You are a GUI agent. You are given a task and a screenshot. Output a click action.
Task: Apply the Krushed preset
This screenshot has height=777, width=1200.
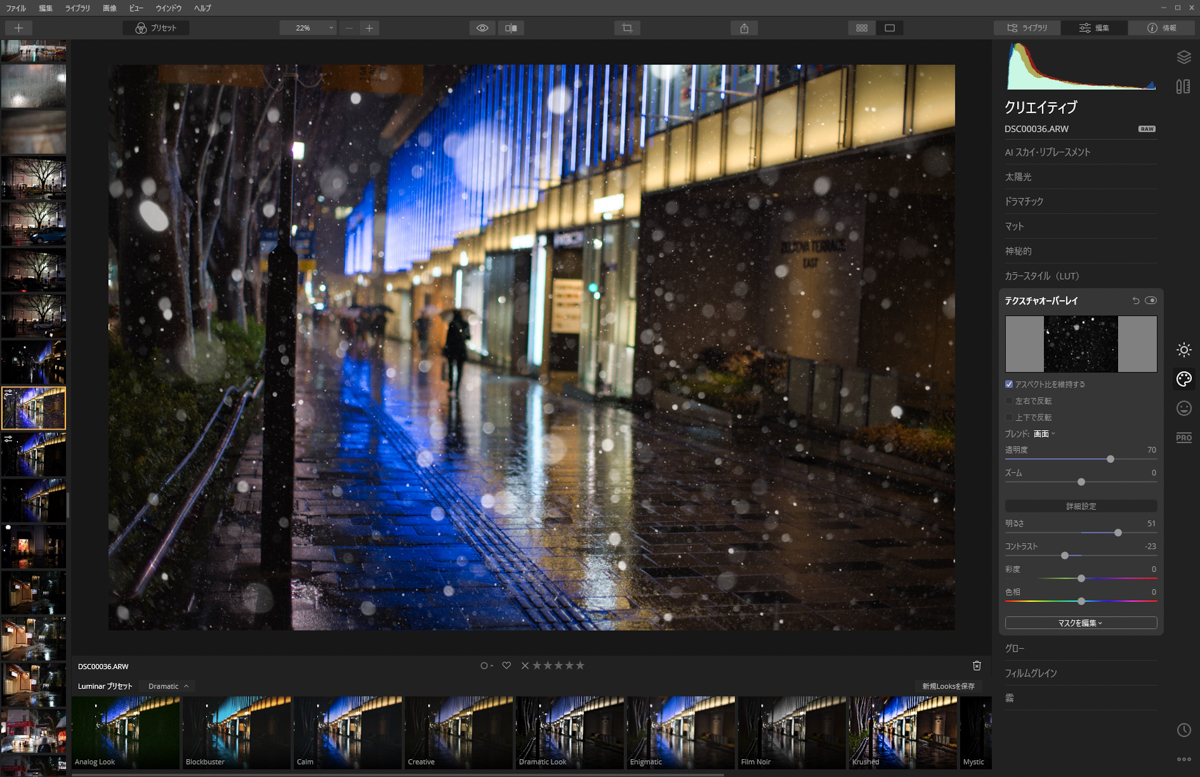pyautogui.click(x=902, y=733)
